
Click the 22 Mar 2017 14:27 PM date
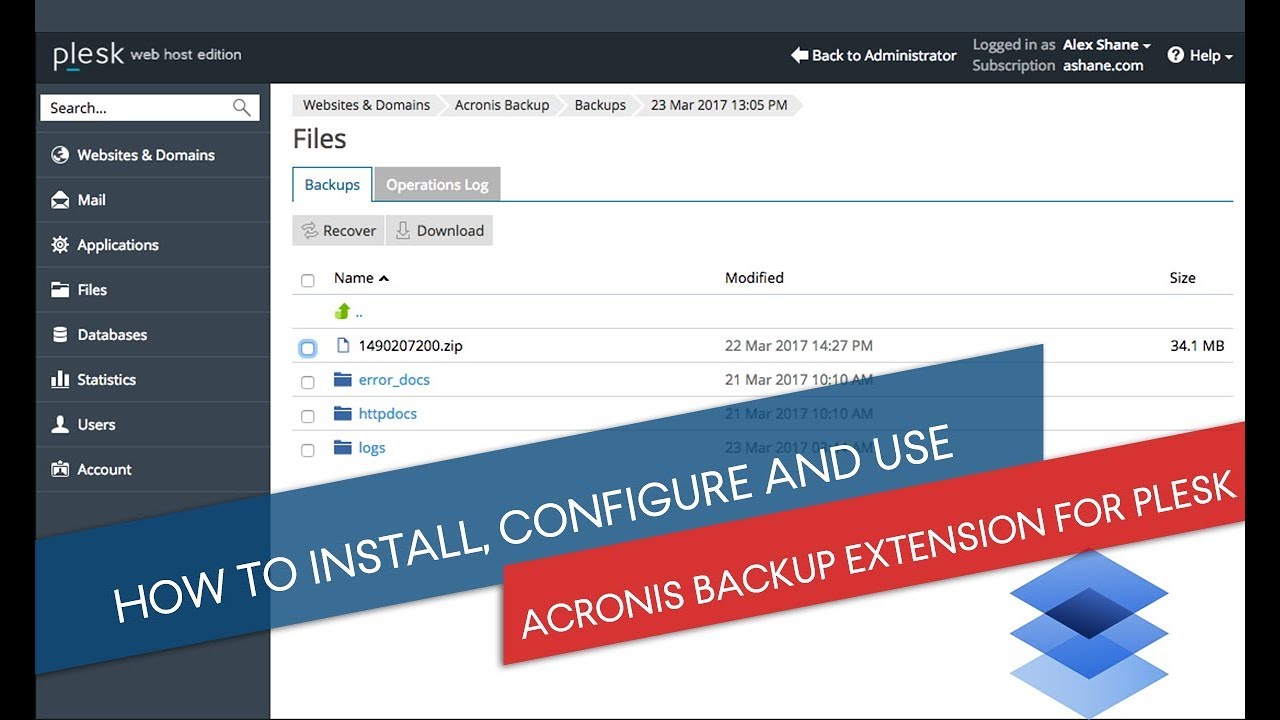[x=799, y=346]
